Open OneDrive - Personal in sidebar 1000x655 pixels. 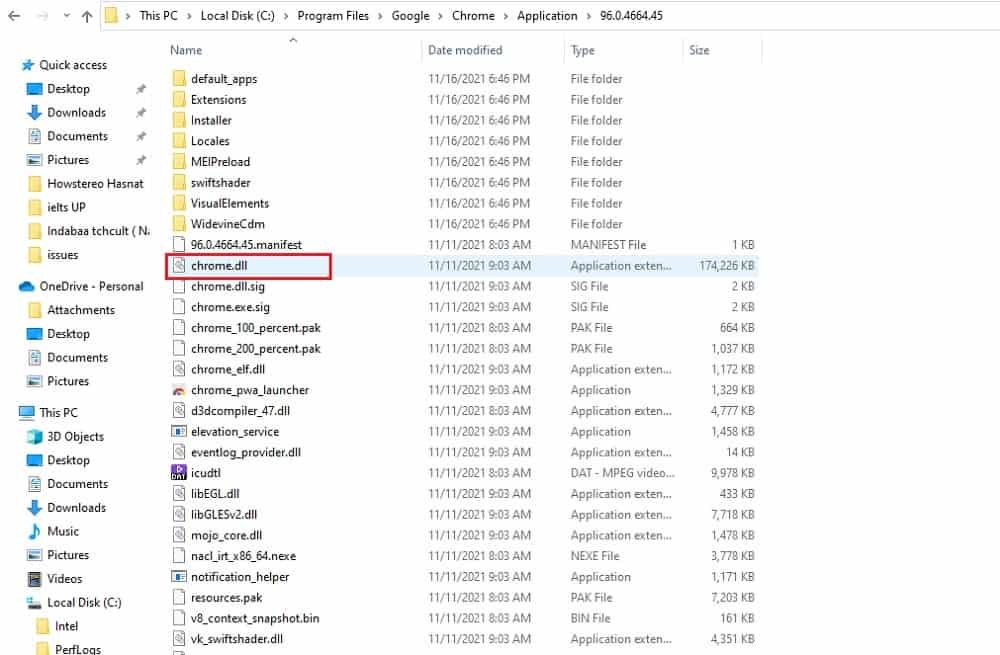point(91,286)
